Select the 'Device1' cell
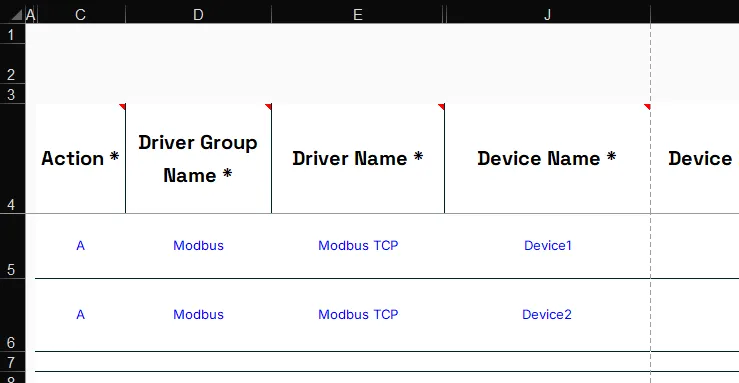This screenshot has height=383, width=739. point(548,246)
